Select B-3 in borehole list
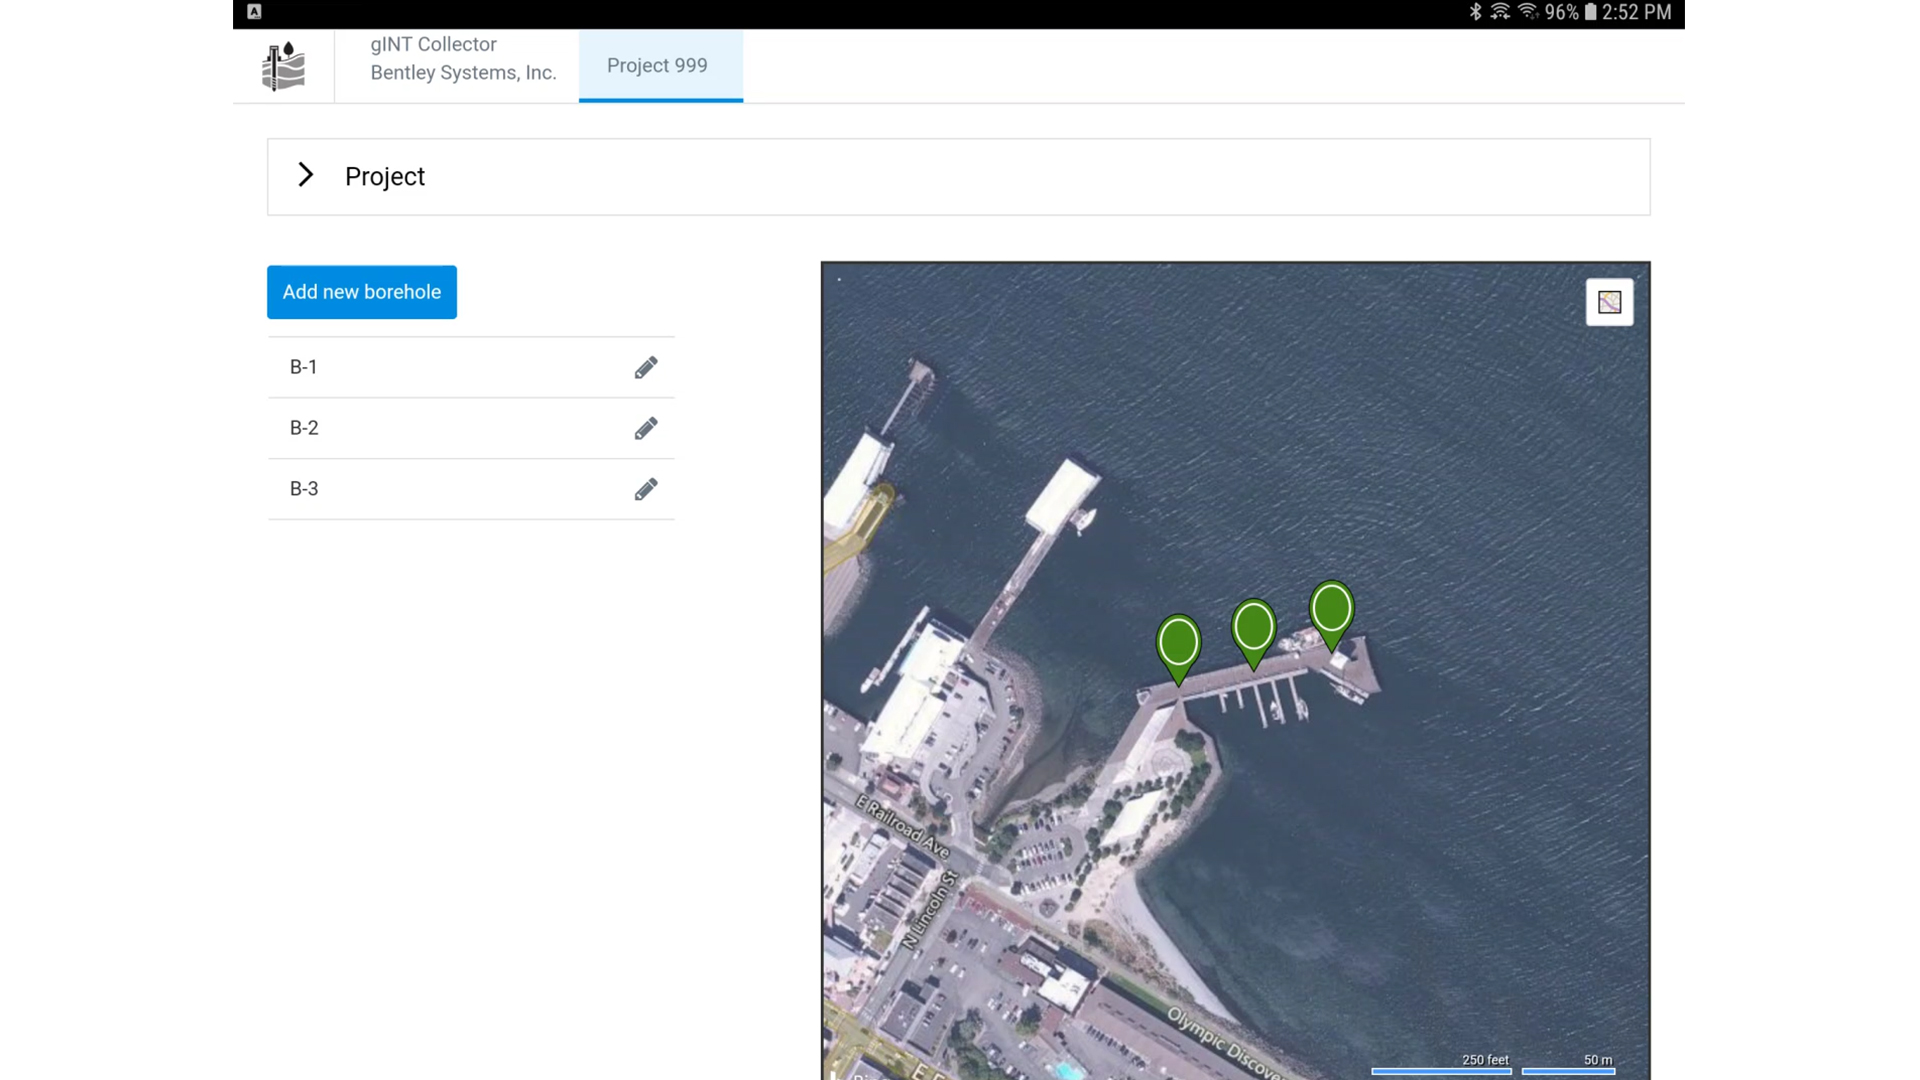This screenshot has width=1920, height=1080. point(304,489)
